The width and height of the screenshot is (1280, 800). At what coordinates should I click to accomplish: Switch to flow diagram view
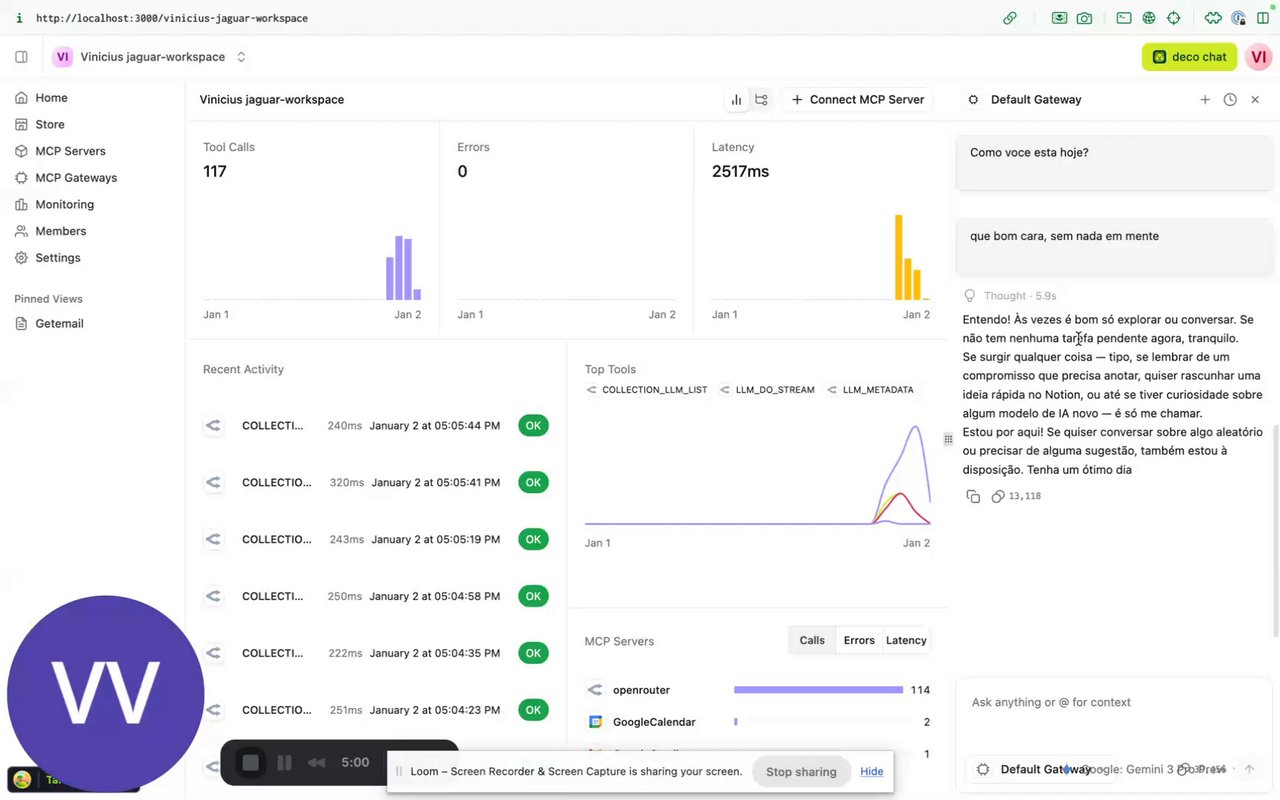click(762, 100)
